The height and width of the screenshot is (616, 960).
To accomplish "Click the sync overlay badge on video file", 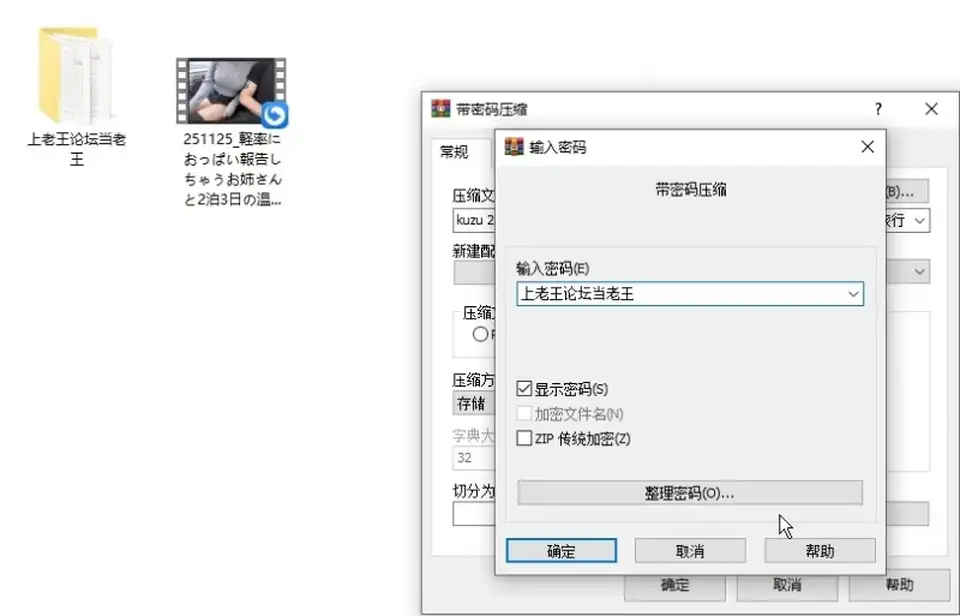I will [275, 115].
